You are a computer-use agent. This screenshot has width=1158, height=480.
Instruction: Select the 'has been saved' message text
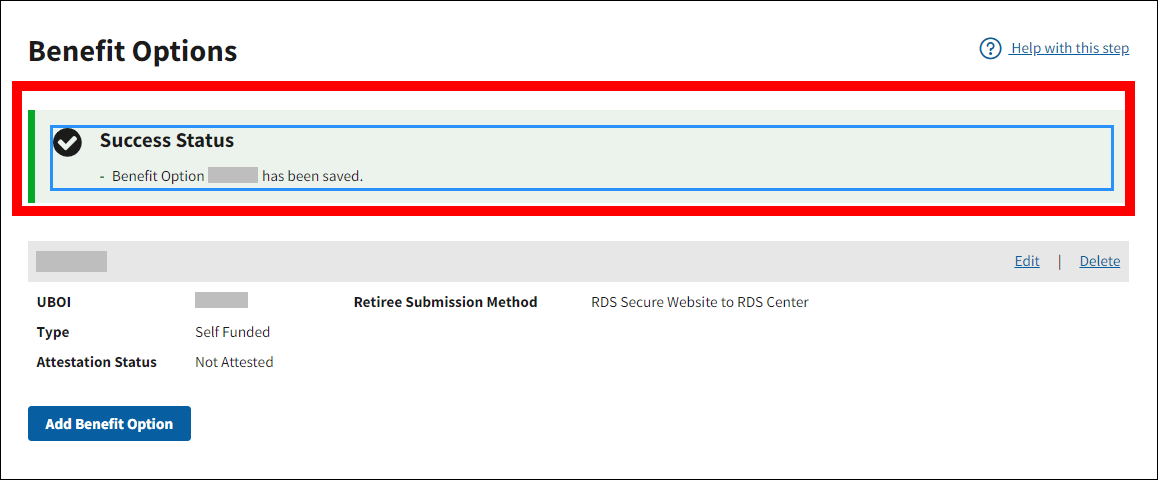coord(312,176)
